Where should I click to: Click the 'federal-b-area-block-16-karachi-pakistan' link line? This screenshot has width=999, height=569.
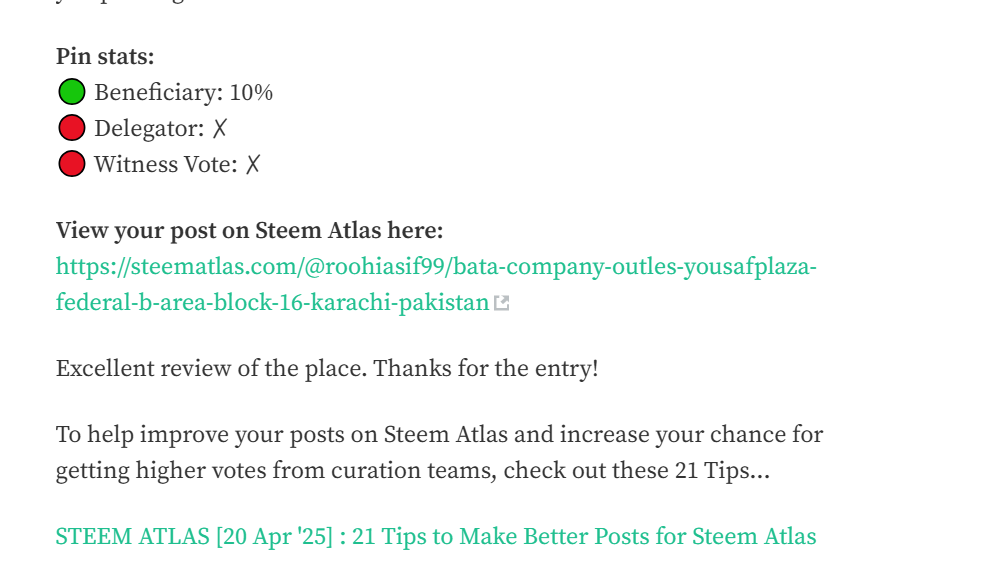[272, 302]
